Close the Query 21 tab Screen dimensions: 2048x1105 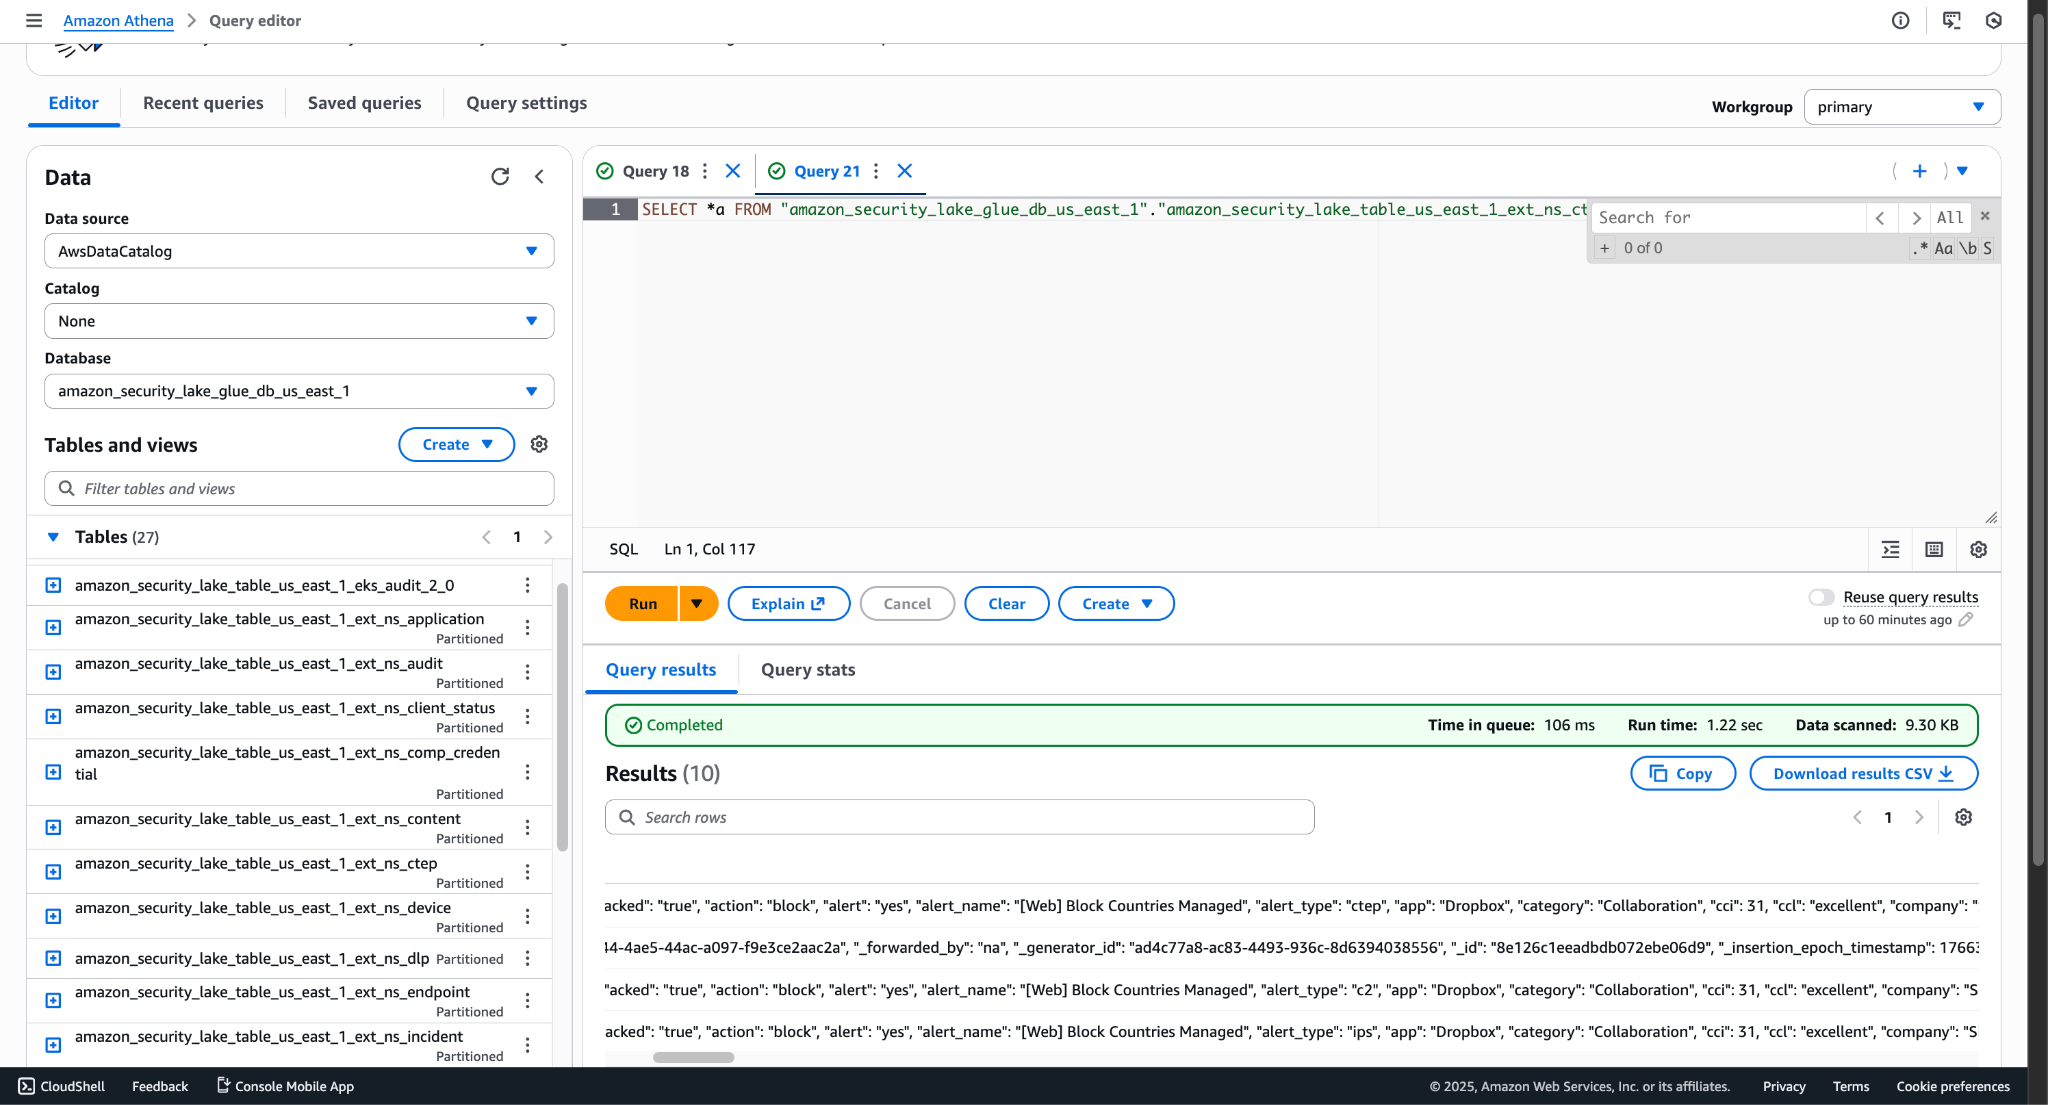[x=905, y=171]
